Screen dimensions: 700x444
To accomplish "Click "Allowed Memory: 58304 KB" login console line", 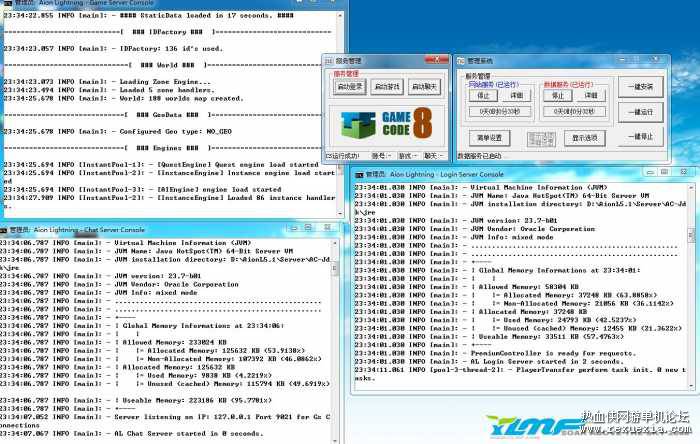I will click(467, 287).
